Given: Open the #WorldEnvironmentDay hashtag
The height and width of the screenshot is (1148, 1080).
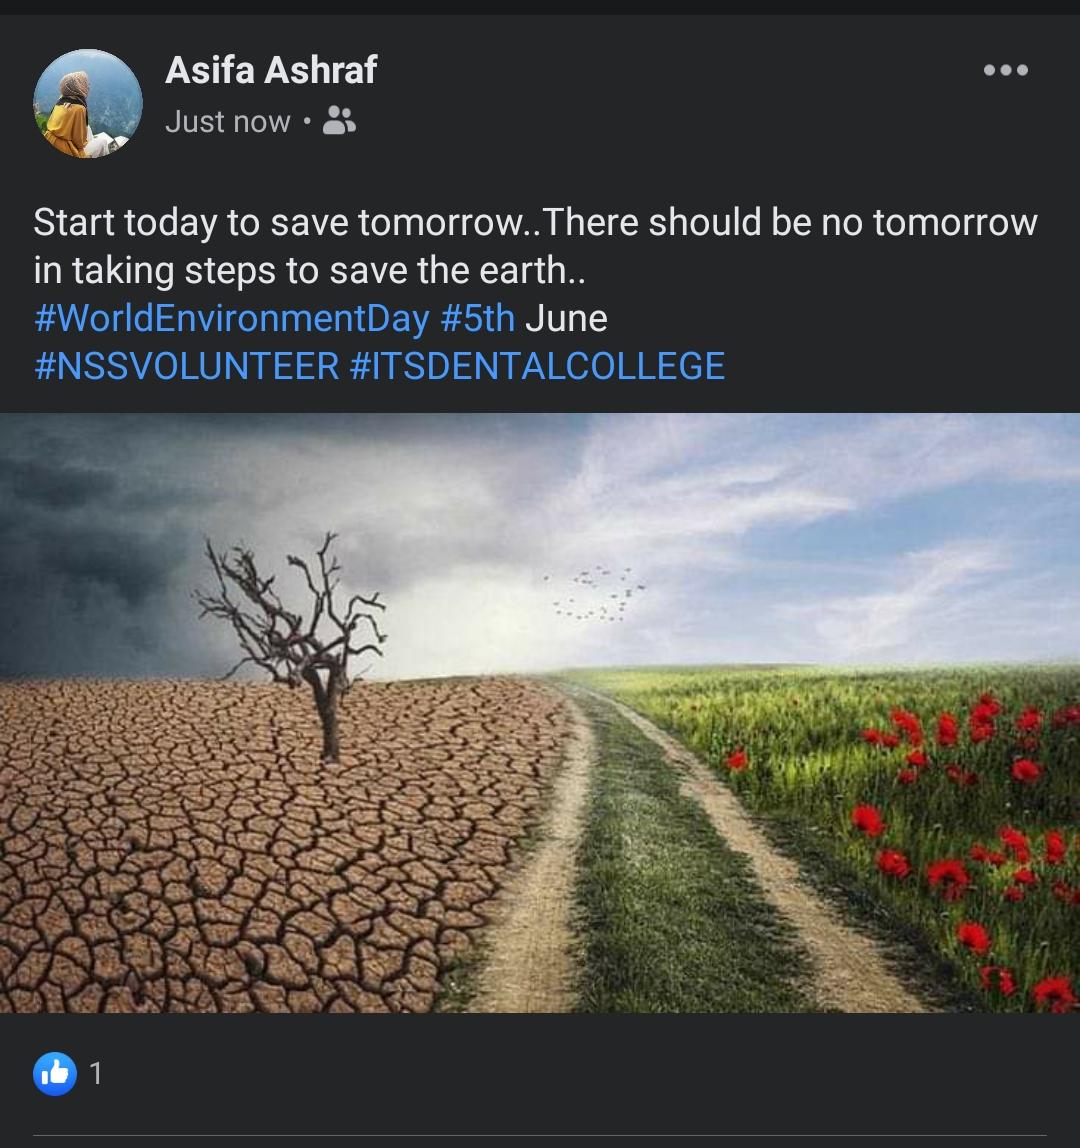Looking at the screenshot, I should click(231, 318).
